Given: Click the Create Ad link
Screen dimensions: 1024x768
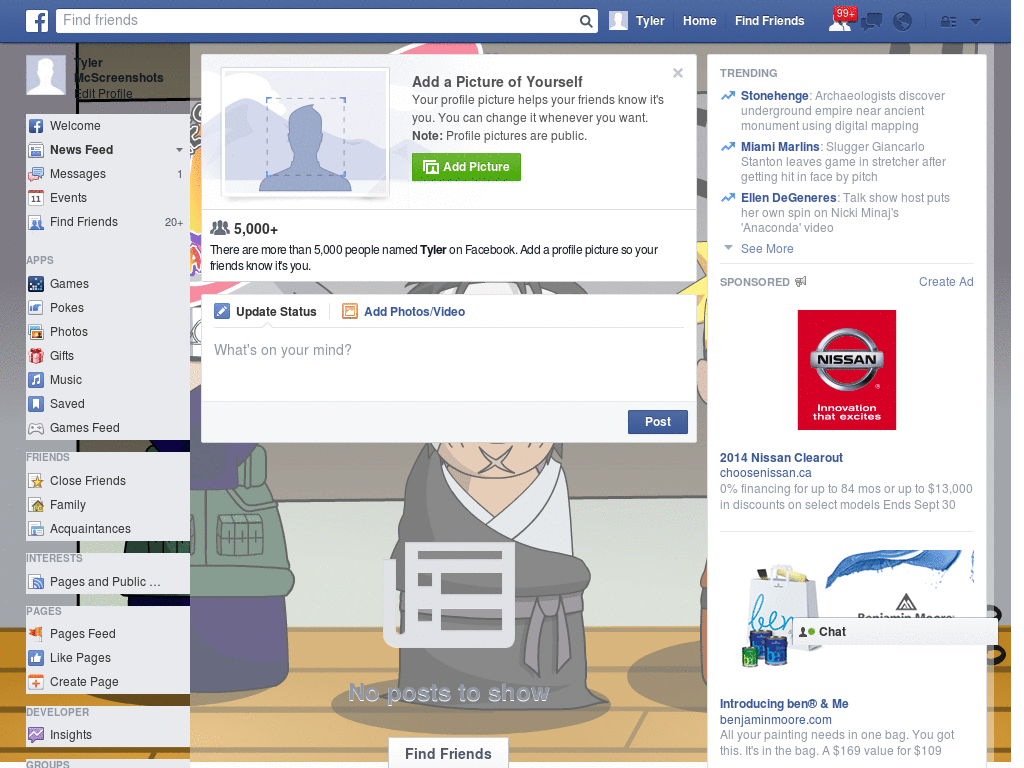Looking at the screenshot, I should [946, 282].
